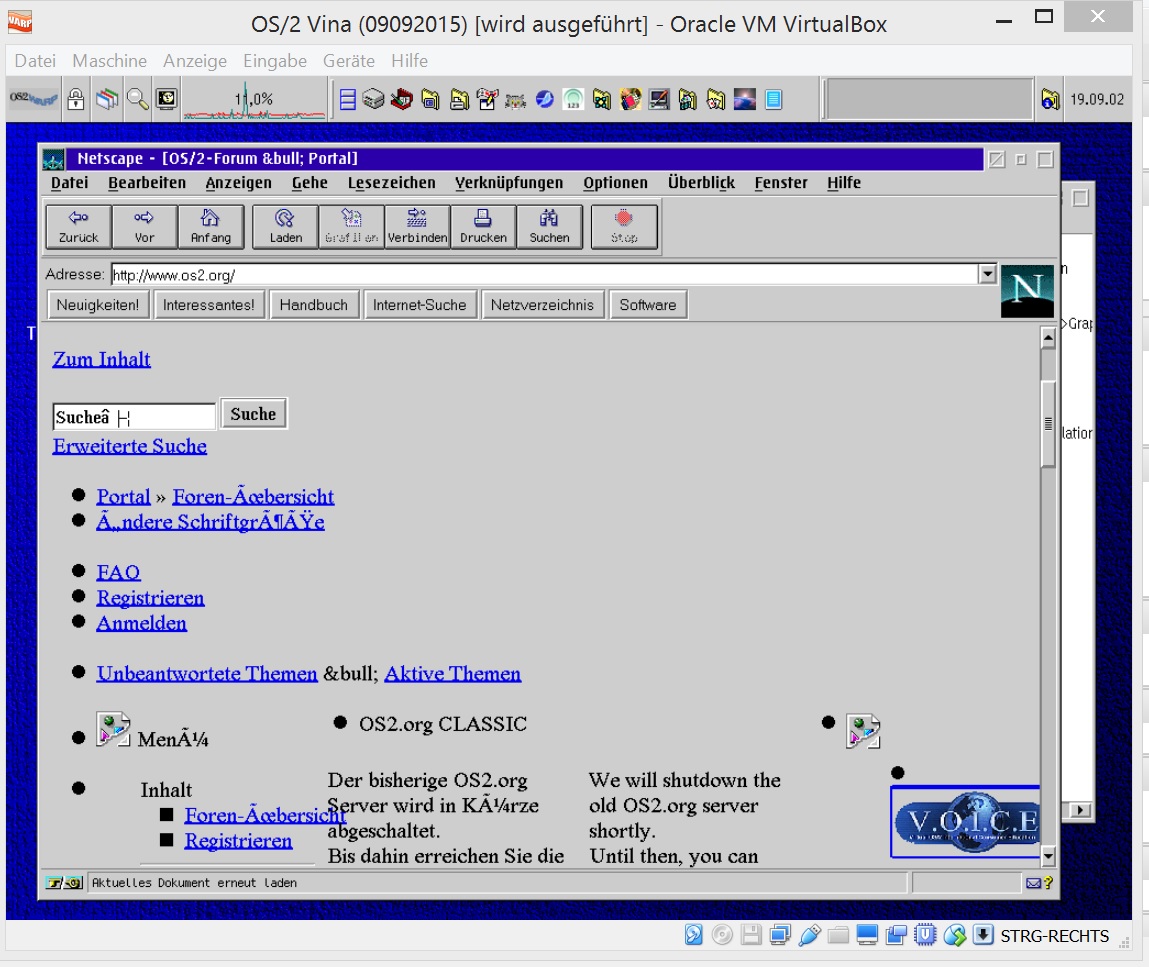Open Netscape Datei menu
Screen dimensions: 1149x967
[x=70, y=182]
